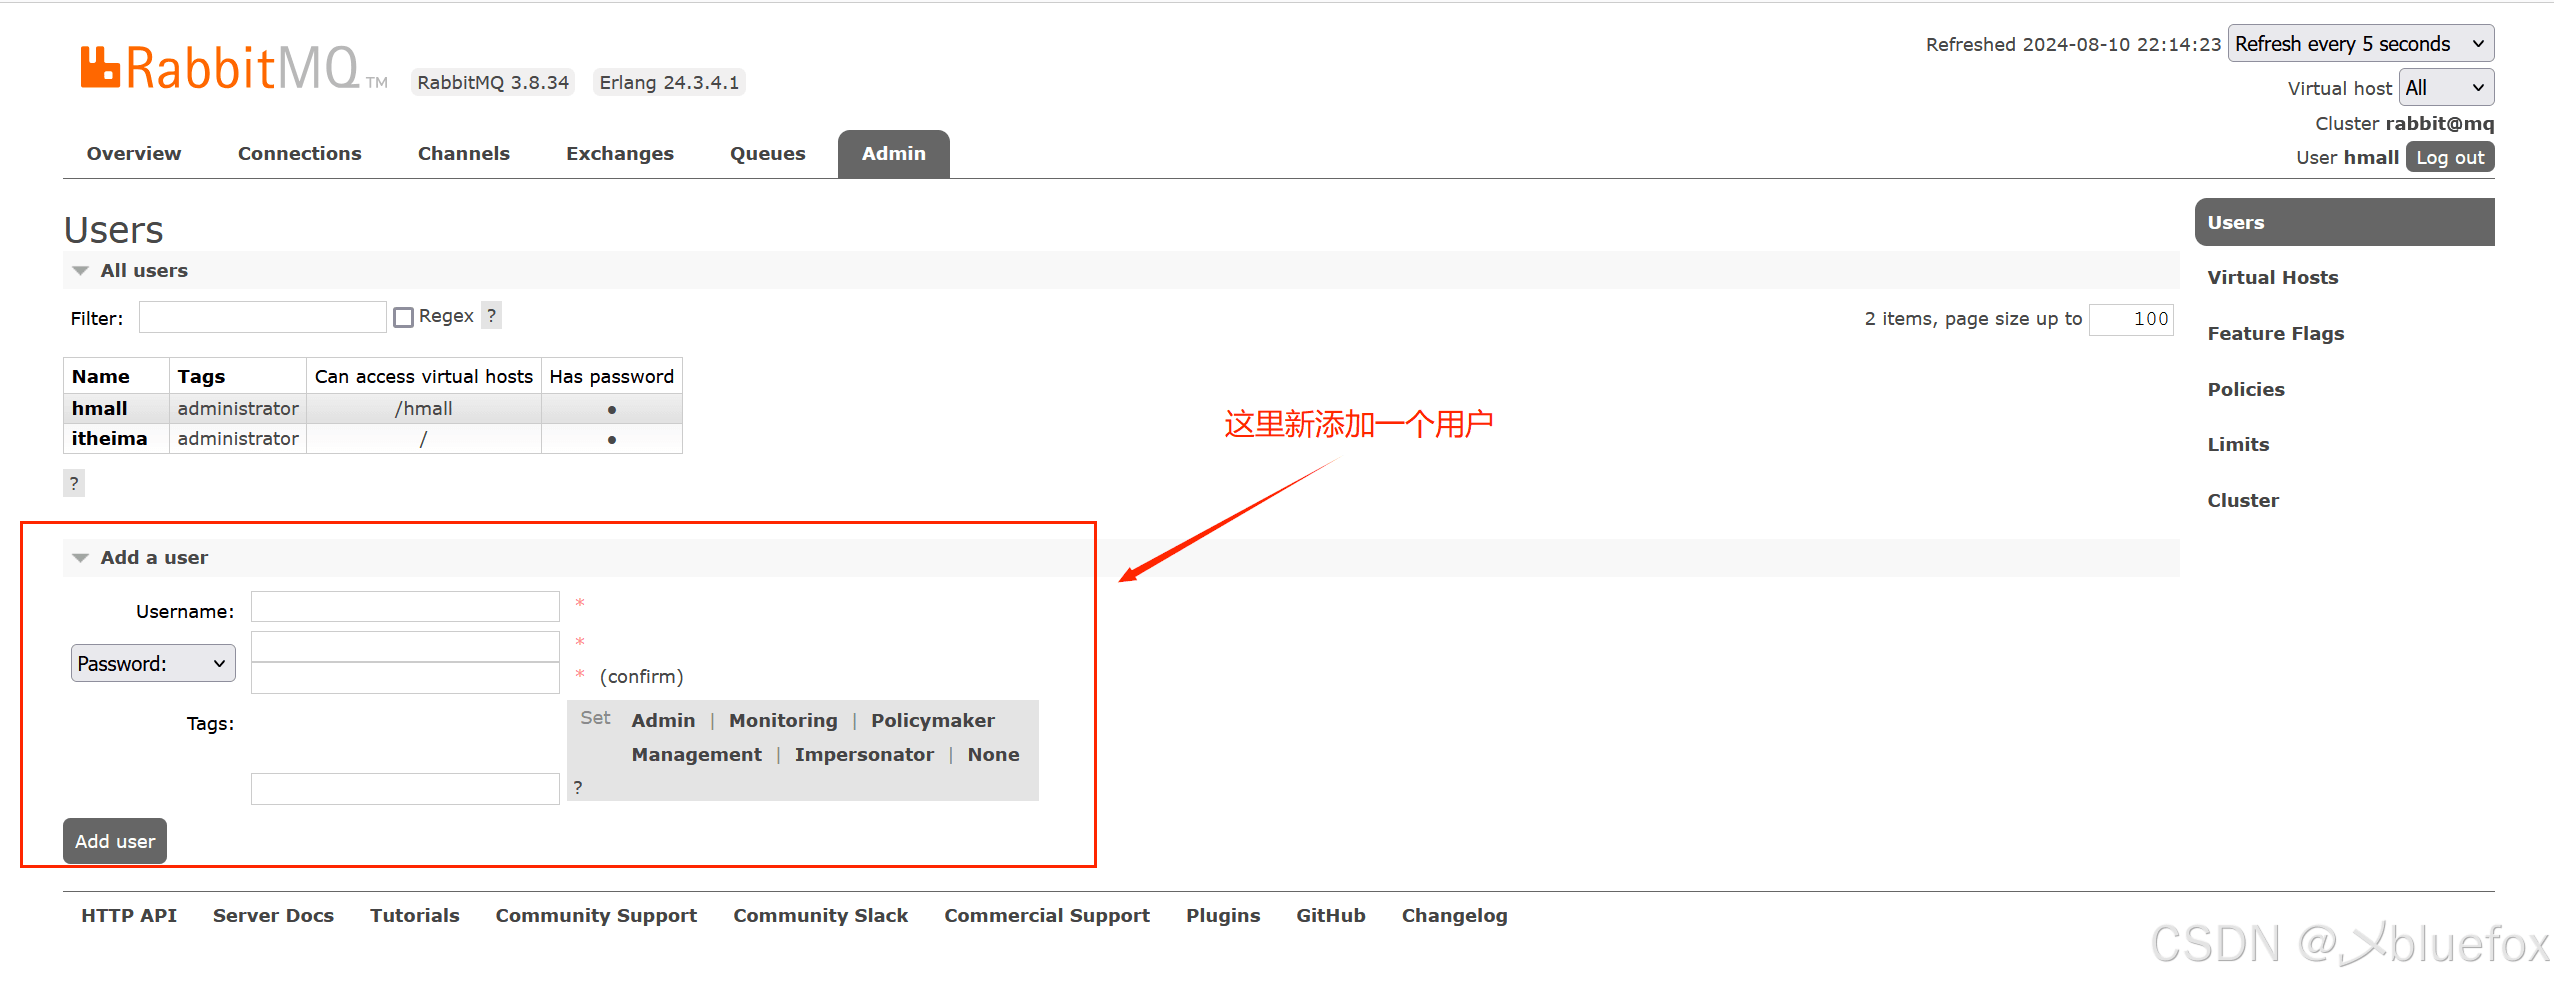This screenshot has width=2554, height=986.
Task: Open the Feature Flags sidebar item
Action: [x=2276, y=334]
